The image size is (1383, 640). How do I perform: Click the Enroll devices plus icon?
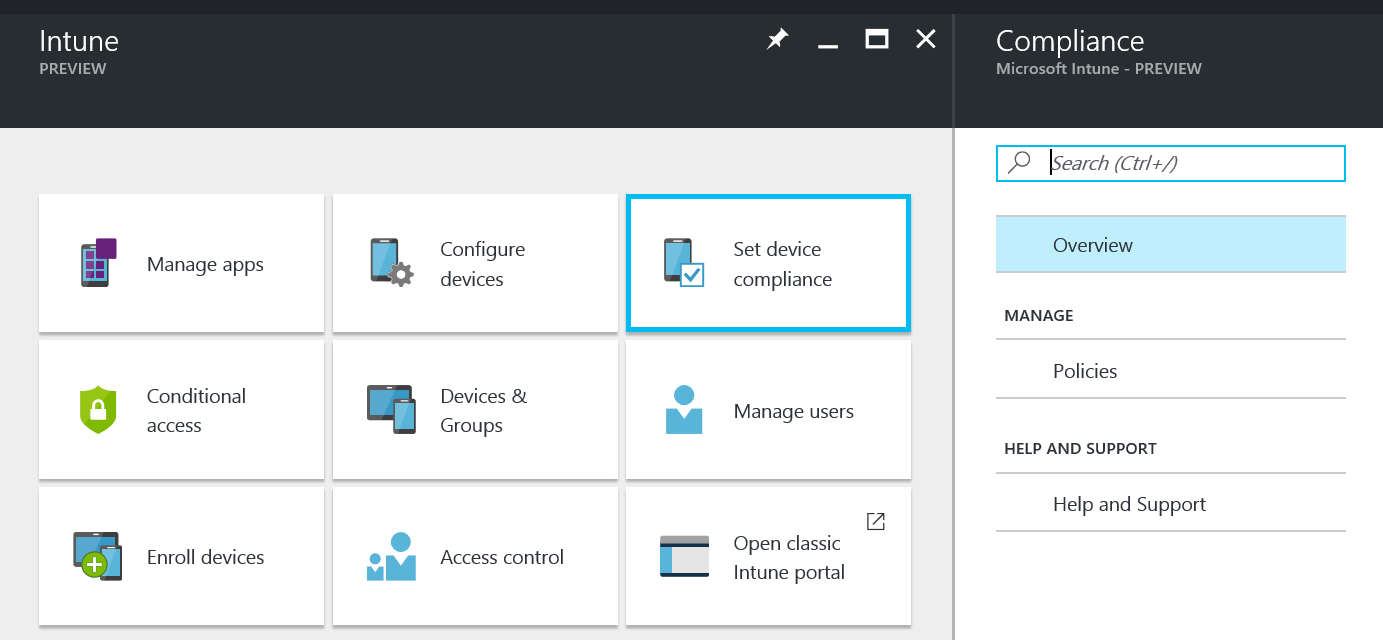click(97, 557)
